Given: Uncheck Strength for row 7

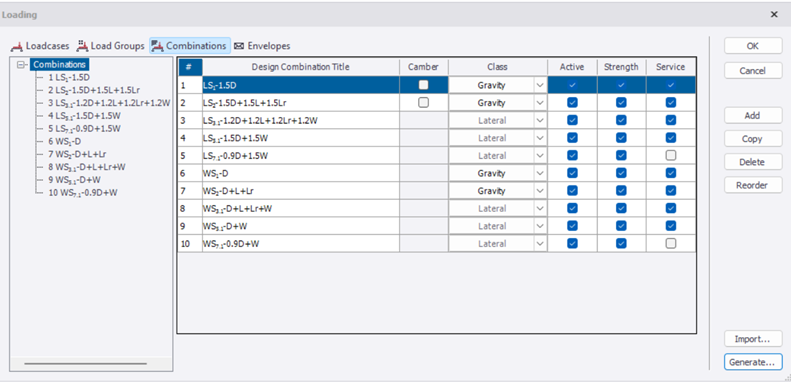Looking at the screenshot, I should coord(621,191).
